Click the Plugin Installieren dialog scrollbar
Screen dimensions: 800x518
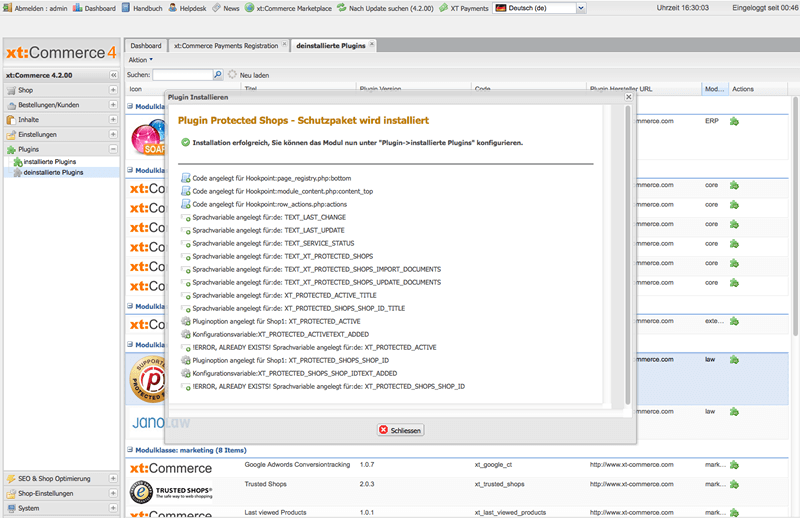click(x=628, y=255)
